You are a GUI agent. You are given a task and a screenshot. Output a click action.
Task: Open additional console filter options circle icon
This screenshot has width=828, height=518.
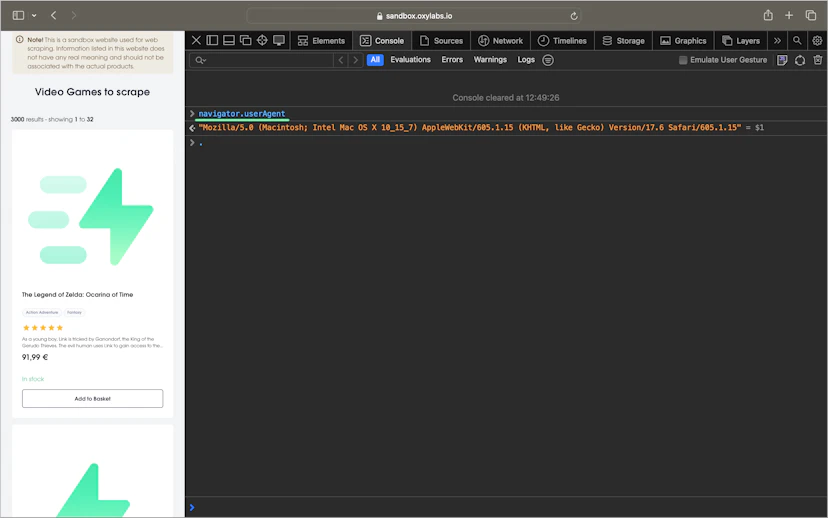pyautogui.click(x=548, y=60)
